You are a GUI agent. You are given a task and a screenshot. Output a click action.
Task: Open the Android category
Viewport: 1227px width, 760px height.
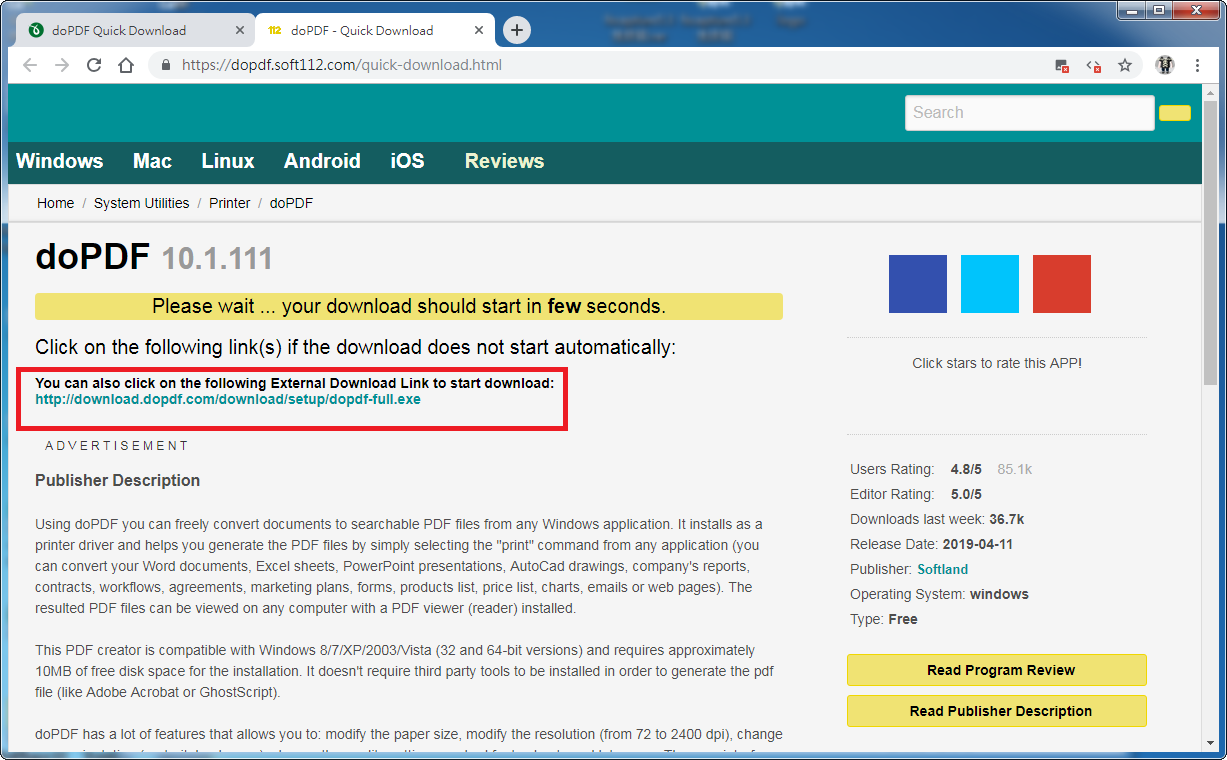pyautogui.click(x=322, y=161)
